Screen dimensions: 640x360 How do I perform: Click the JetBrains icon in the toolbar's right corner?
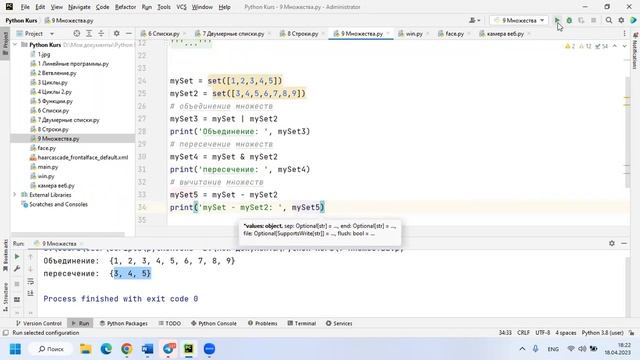point(634,20)
